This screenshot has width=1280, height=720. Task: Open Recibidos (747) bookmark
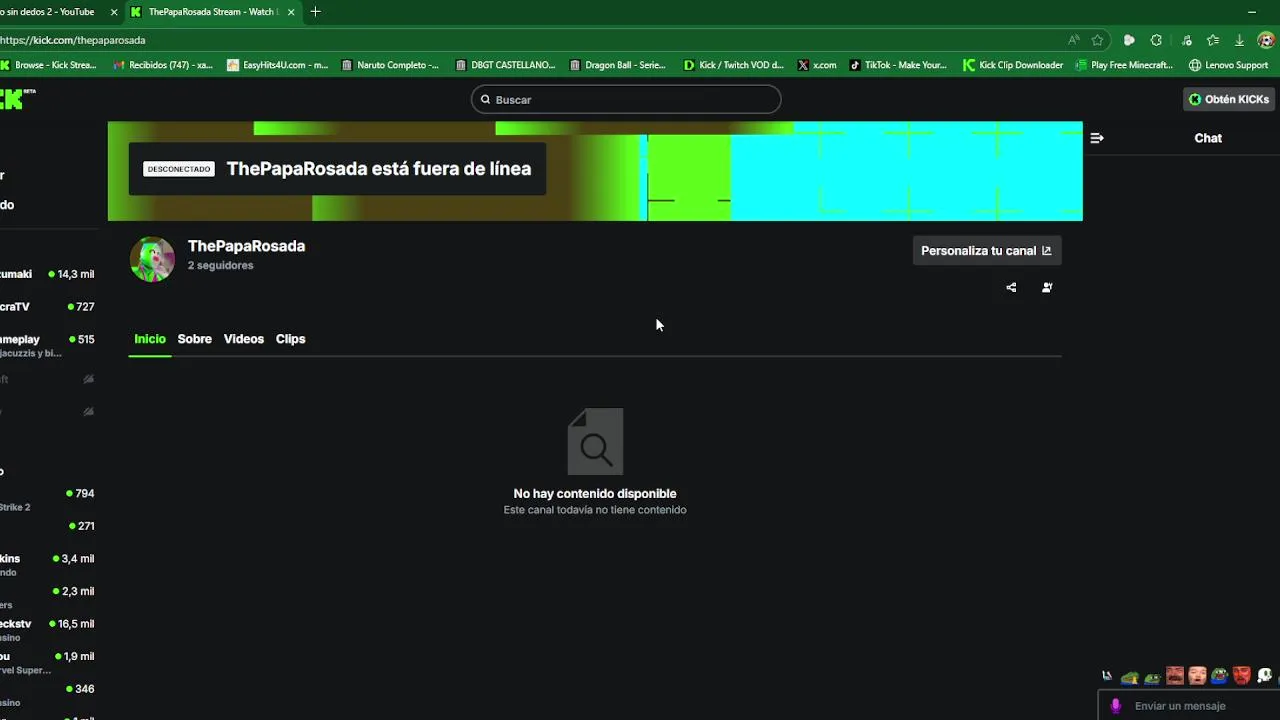pos(163,65)
